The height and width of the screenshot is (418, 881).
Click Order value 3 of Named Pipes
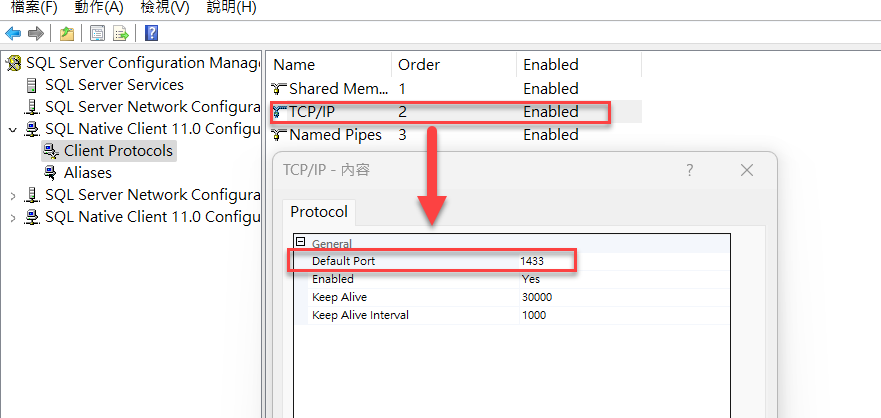coord(402,135)
